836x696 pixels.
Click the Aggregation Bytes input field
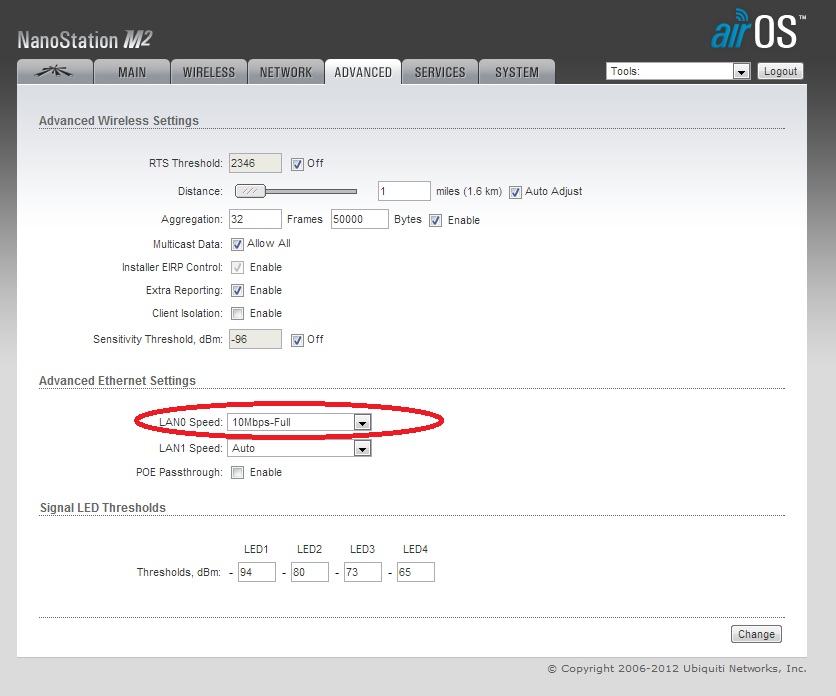coord(359,219)
